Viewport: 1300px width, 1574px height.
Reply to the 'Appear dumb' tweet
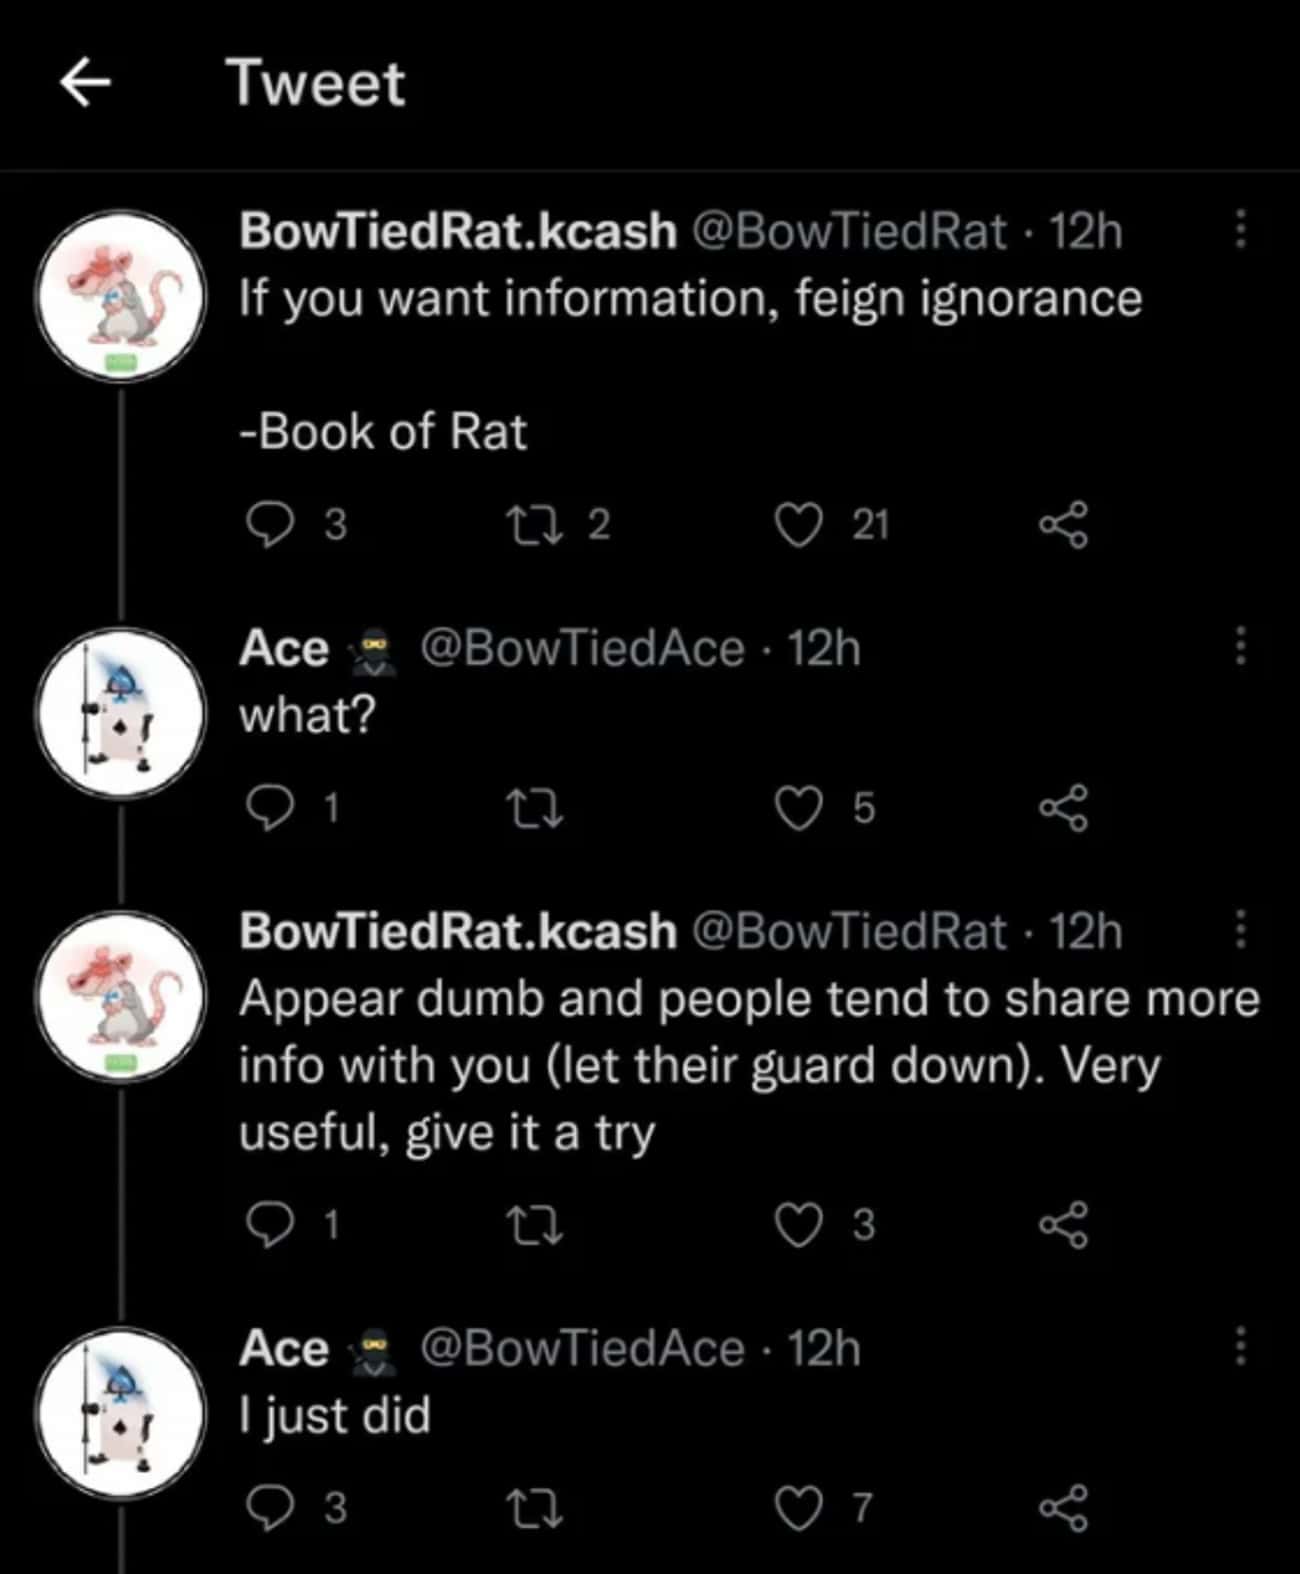click(x=270, y=1225)
